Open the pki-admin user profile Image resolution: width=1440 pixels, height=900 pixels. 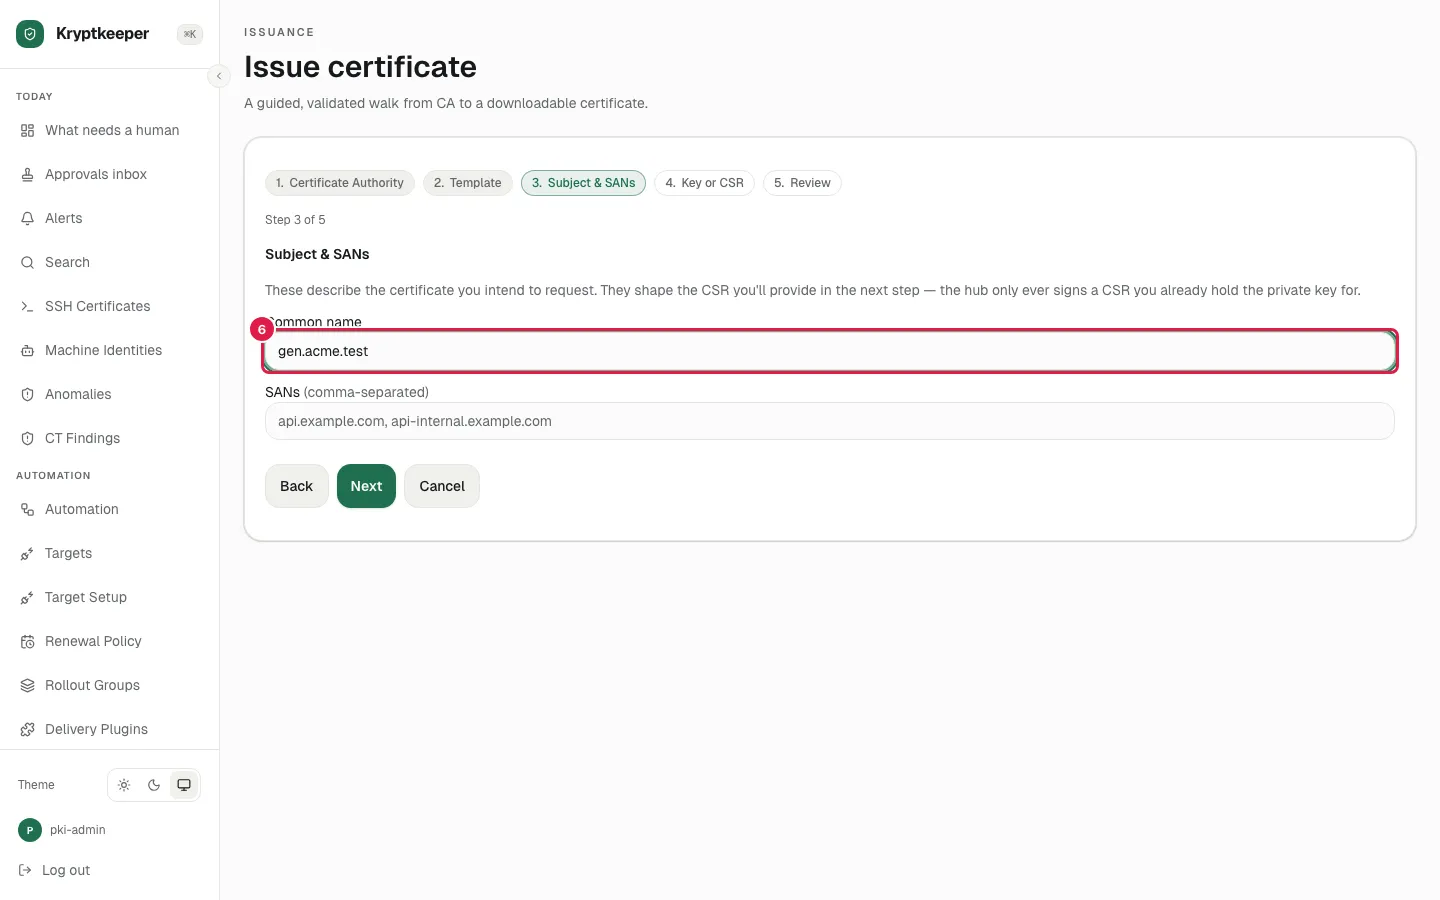[62, 830]
